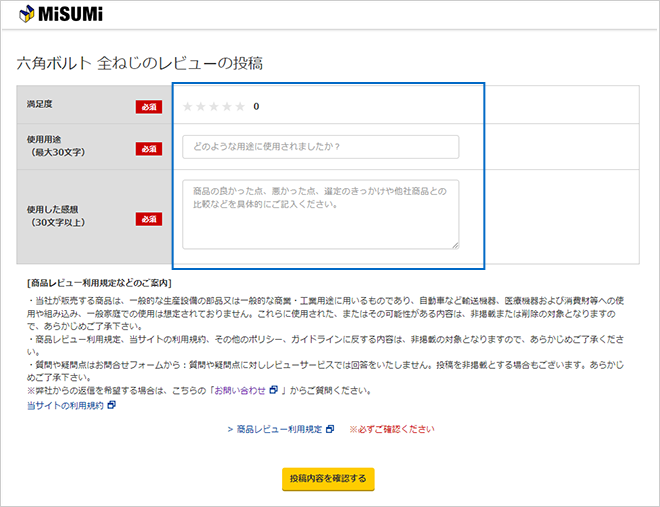Focus the 使用用途 text input field
Screen dimensions: 660x507
(320, 147)
